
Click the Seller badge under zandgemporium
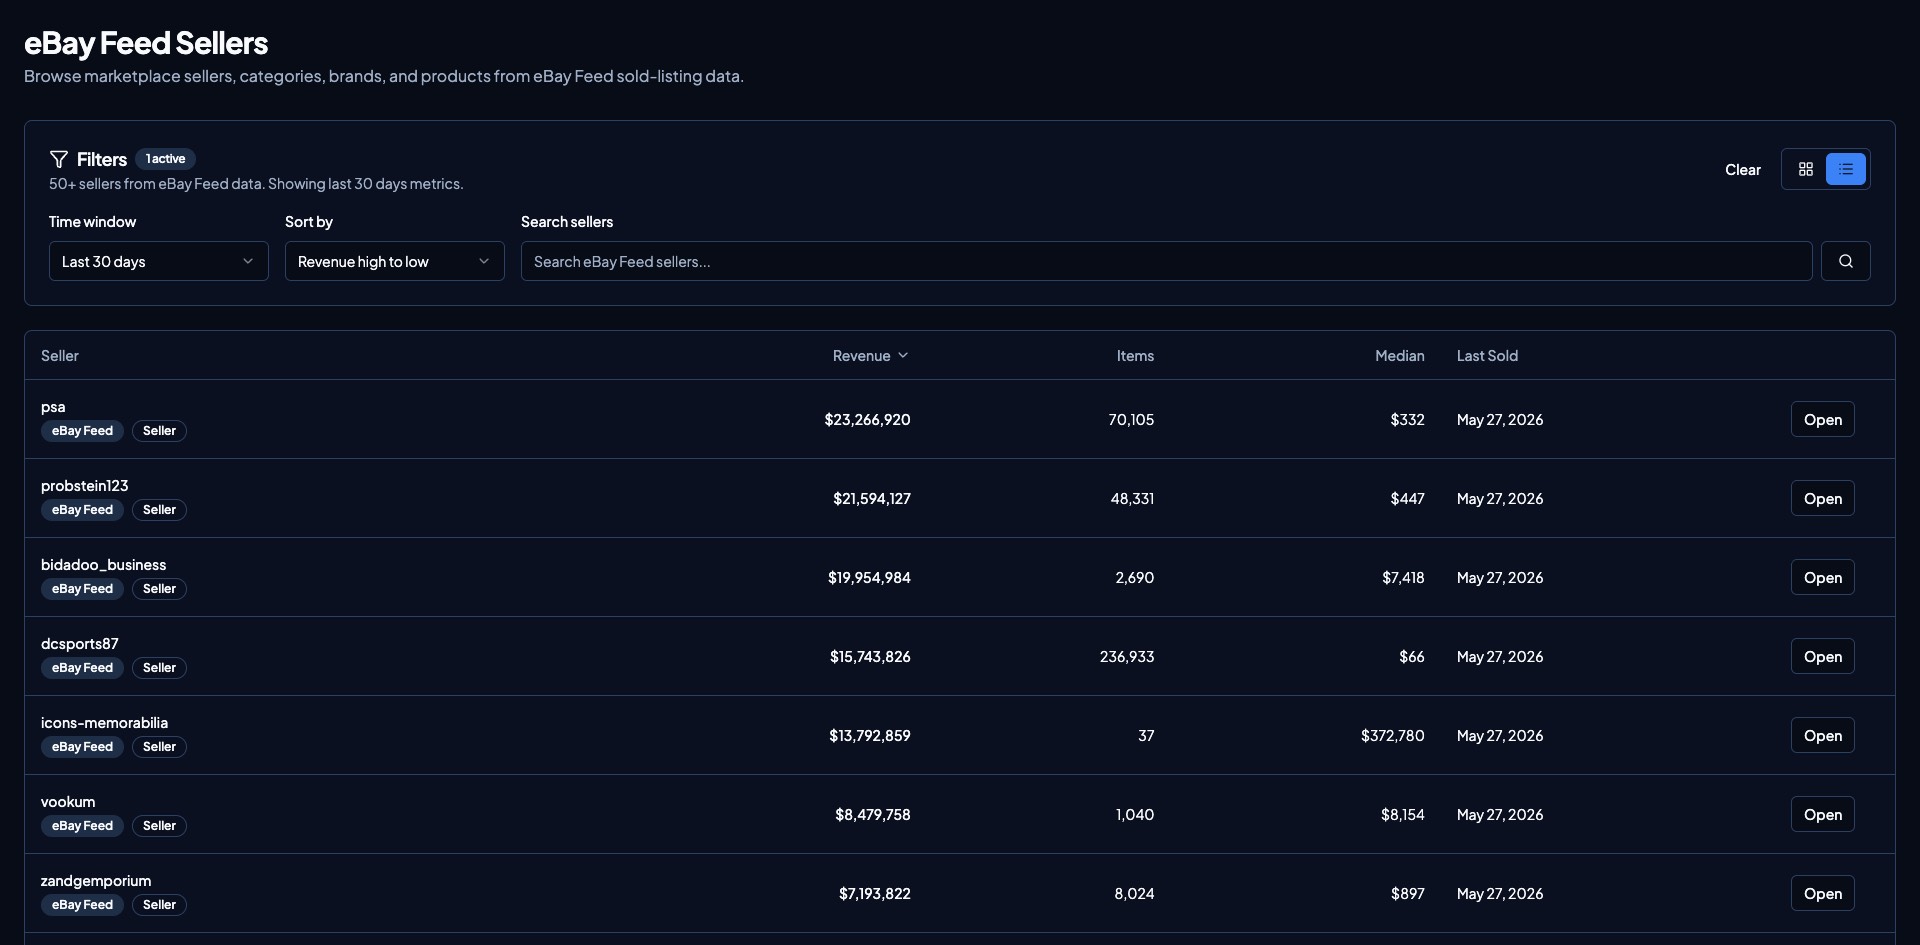tap(159, 905)
